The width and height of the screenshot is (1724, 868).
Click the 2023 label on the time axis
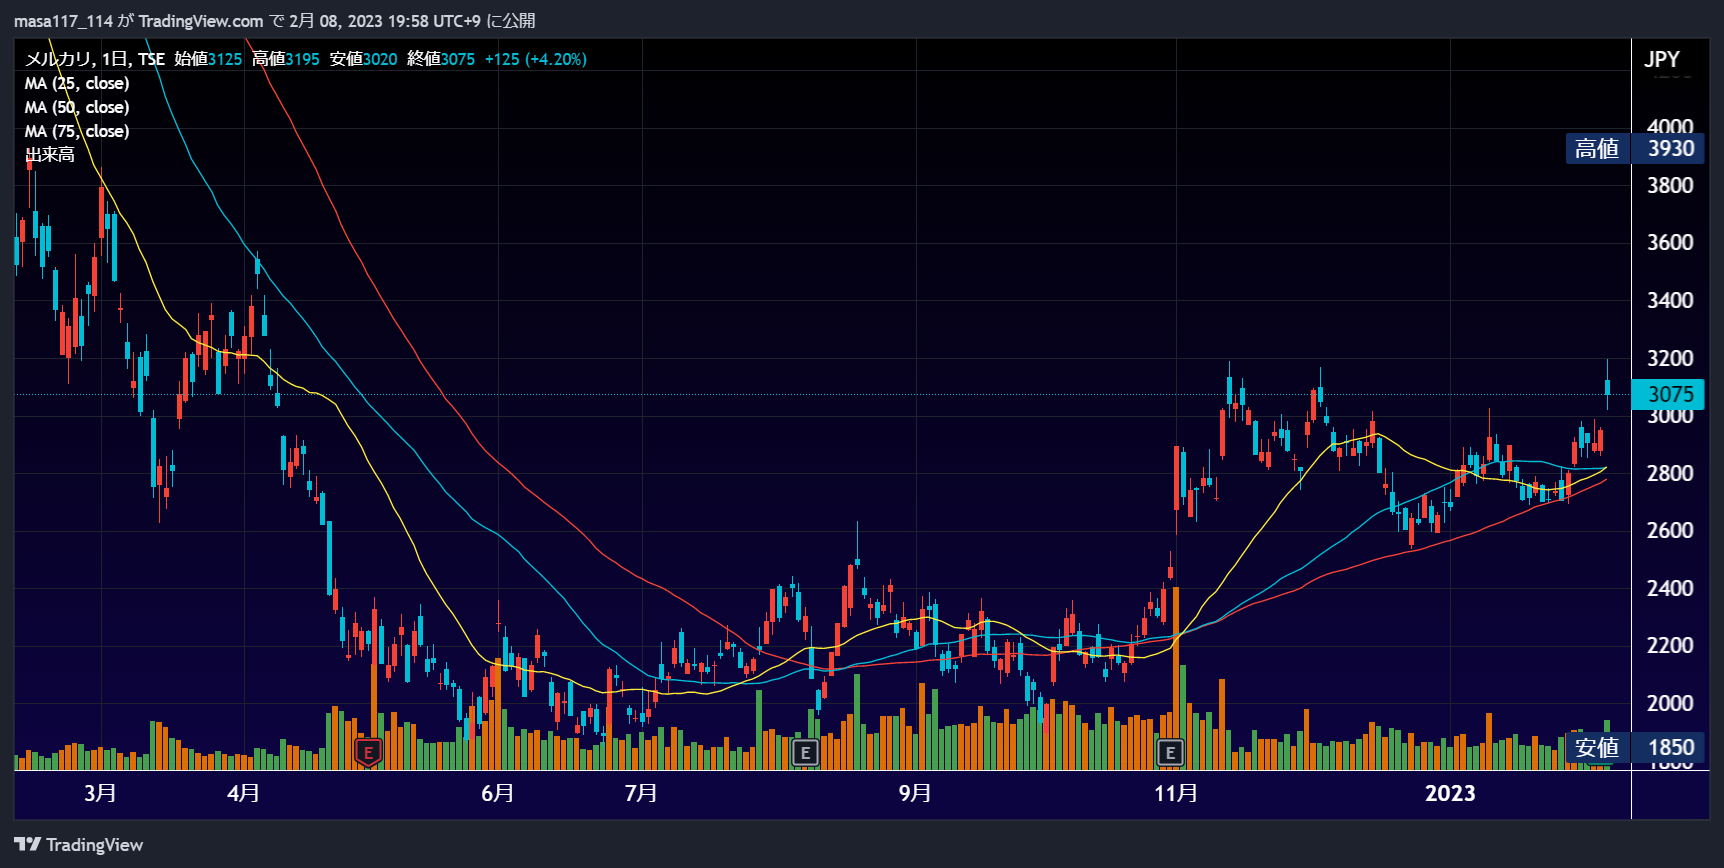point(1450,793)
